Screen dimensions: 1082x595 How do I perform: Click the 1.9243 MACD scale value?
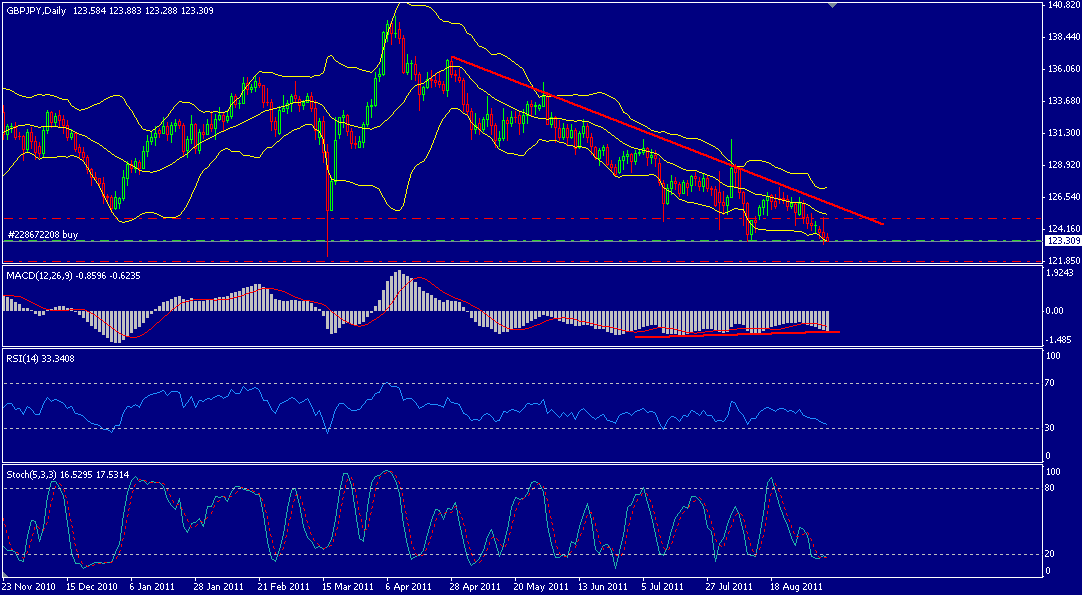pos(1059,273)
